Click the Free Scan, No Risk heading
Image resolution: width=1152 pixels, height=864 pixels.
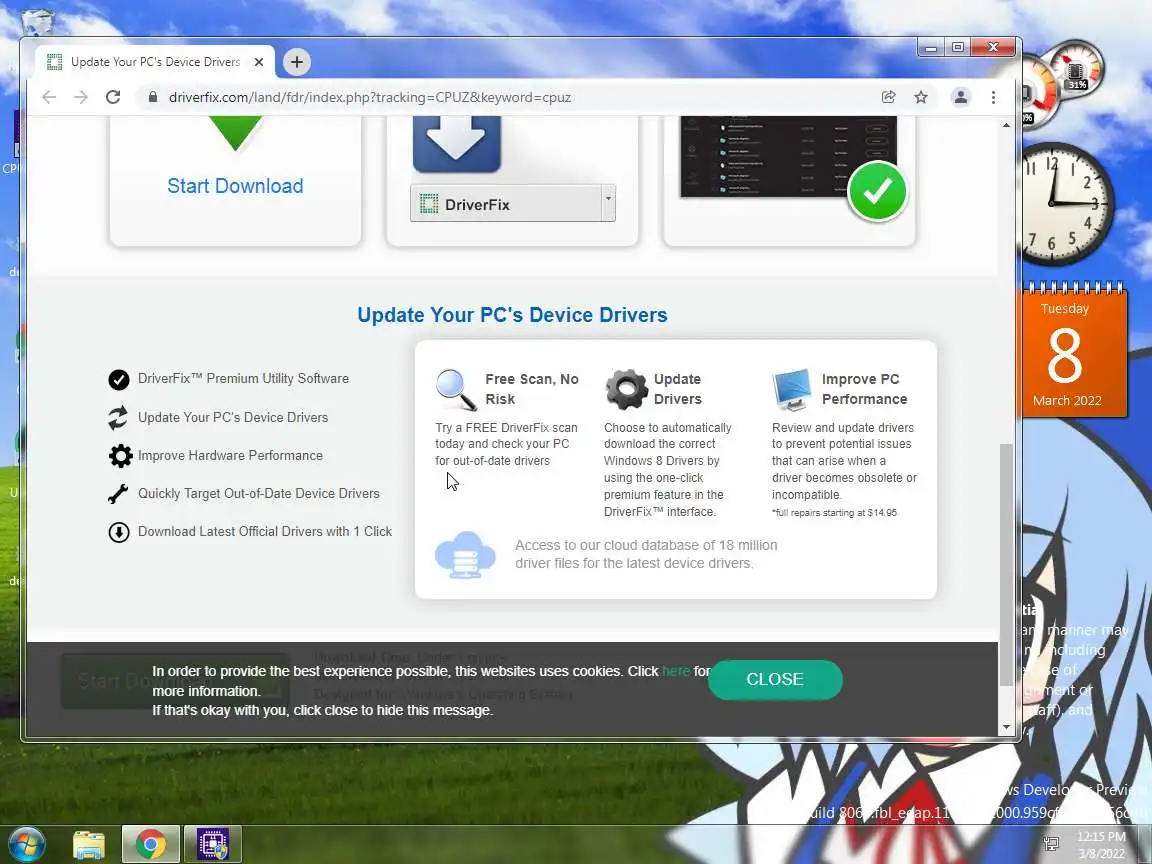click(532, 389)
